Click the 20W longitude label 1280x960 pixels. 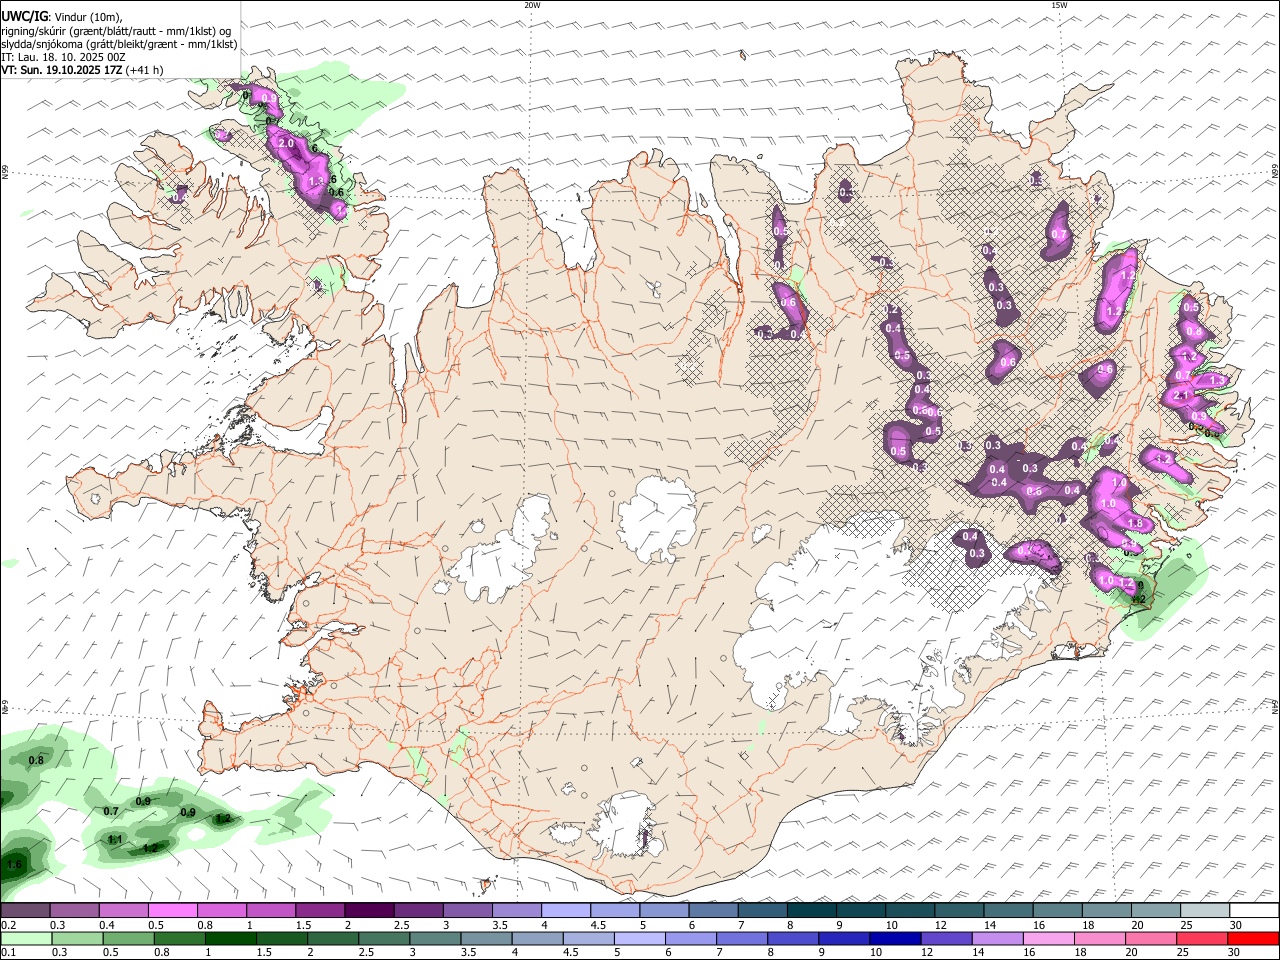coord(532,5)
